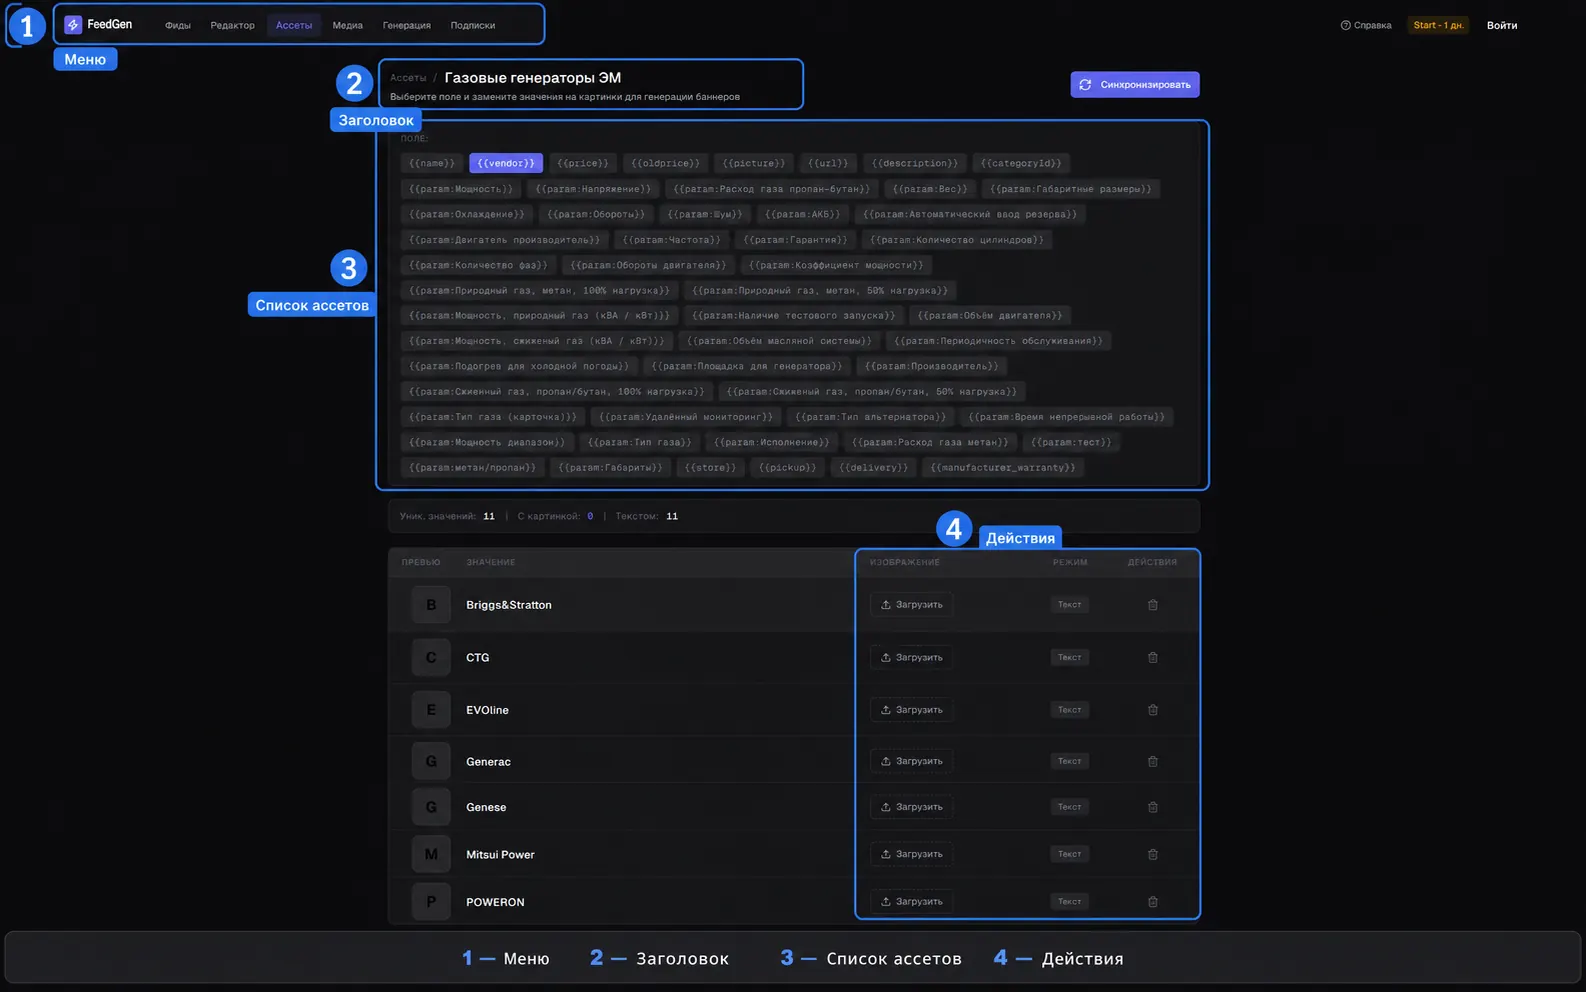Image resolution: width=1586 pixels, height=992 pixels.
Task: Click Загрузить for the CTG row
Action: click(911, 658)
